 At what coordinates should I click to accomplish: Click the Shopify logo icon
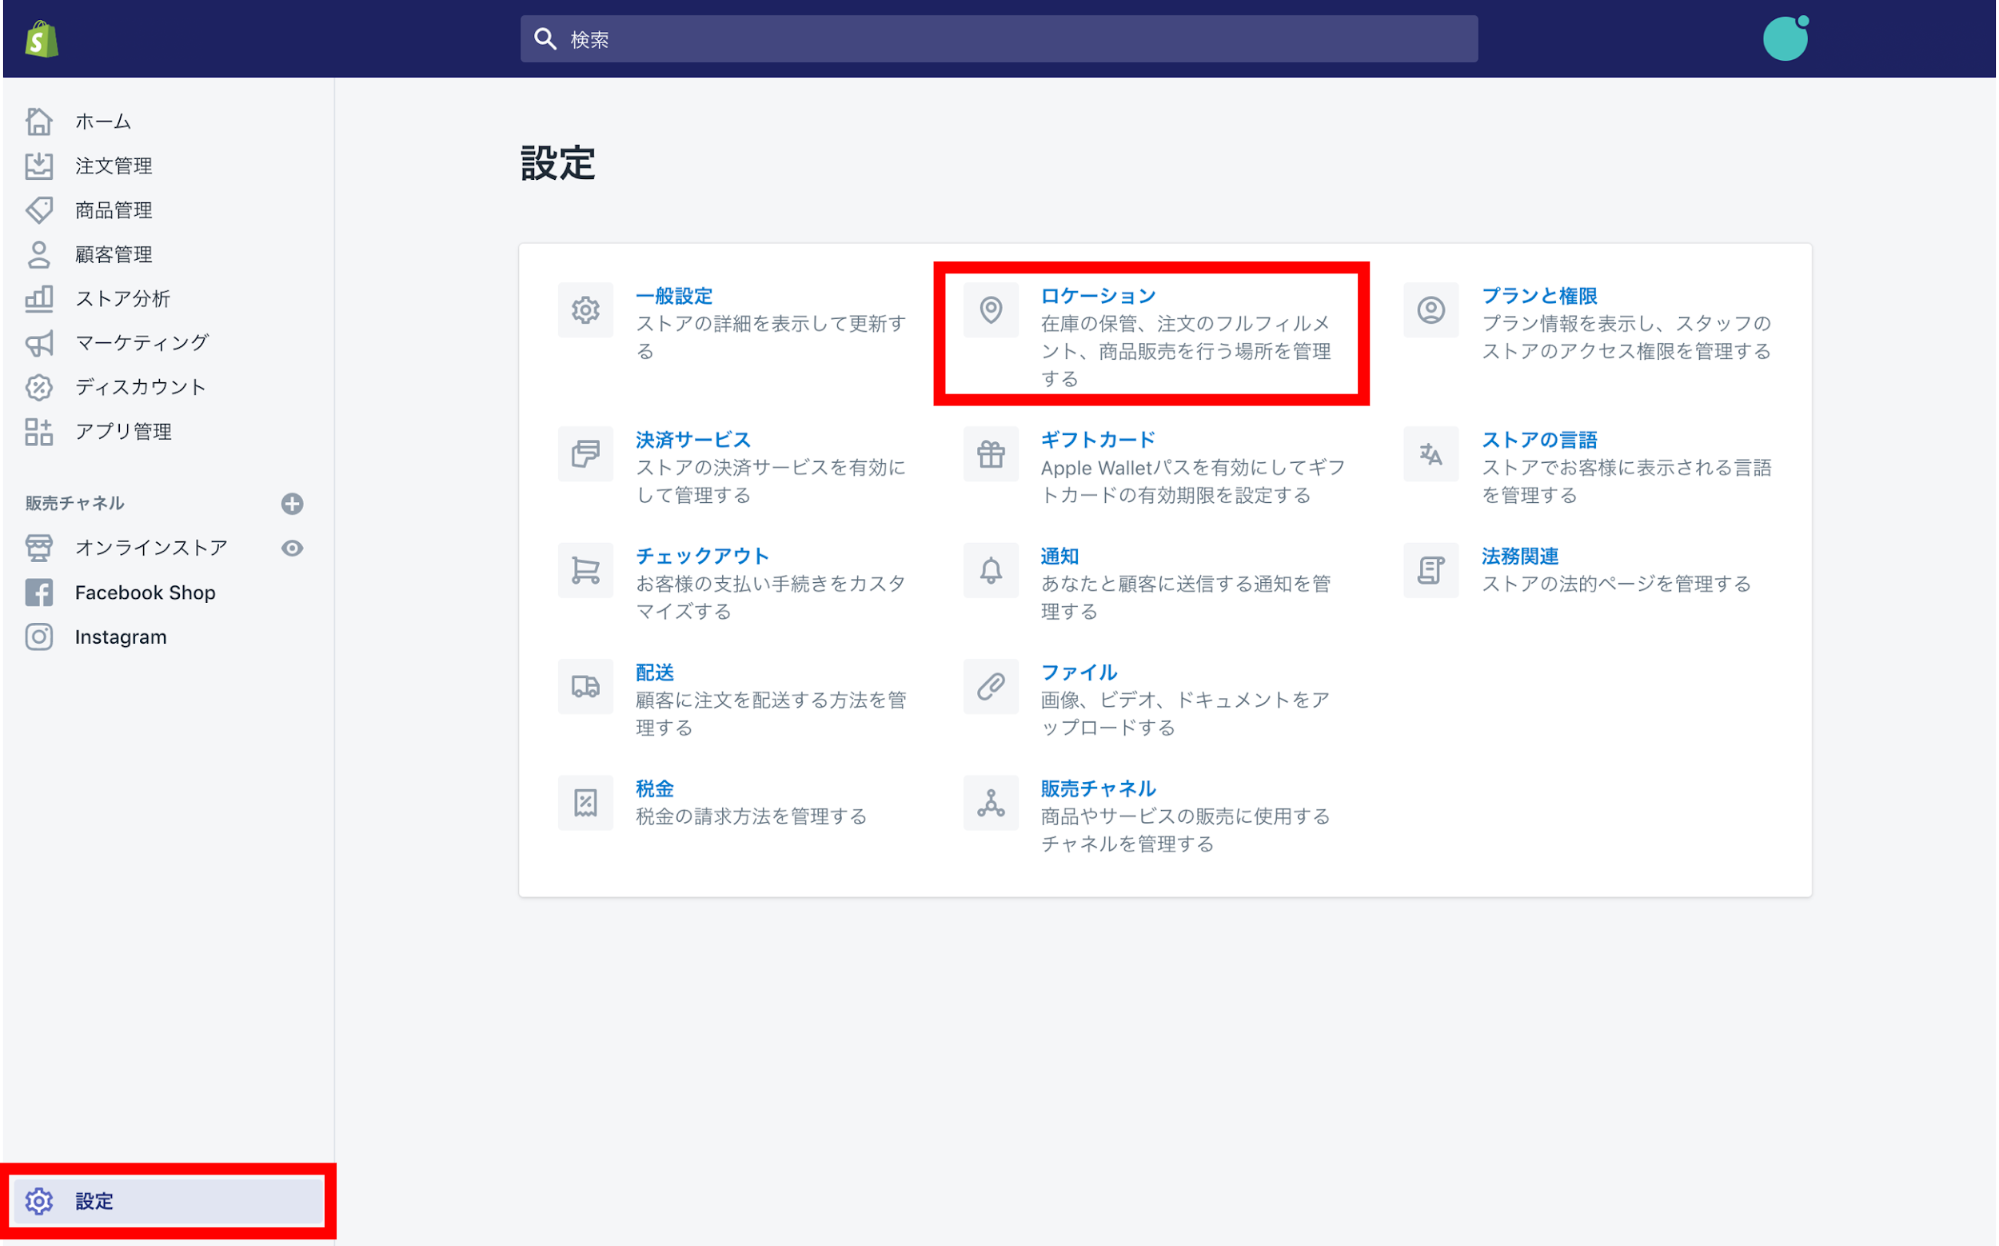point(41,39)
